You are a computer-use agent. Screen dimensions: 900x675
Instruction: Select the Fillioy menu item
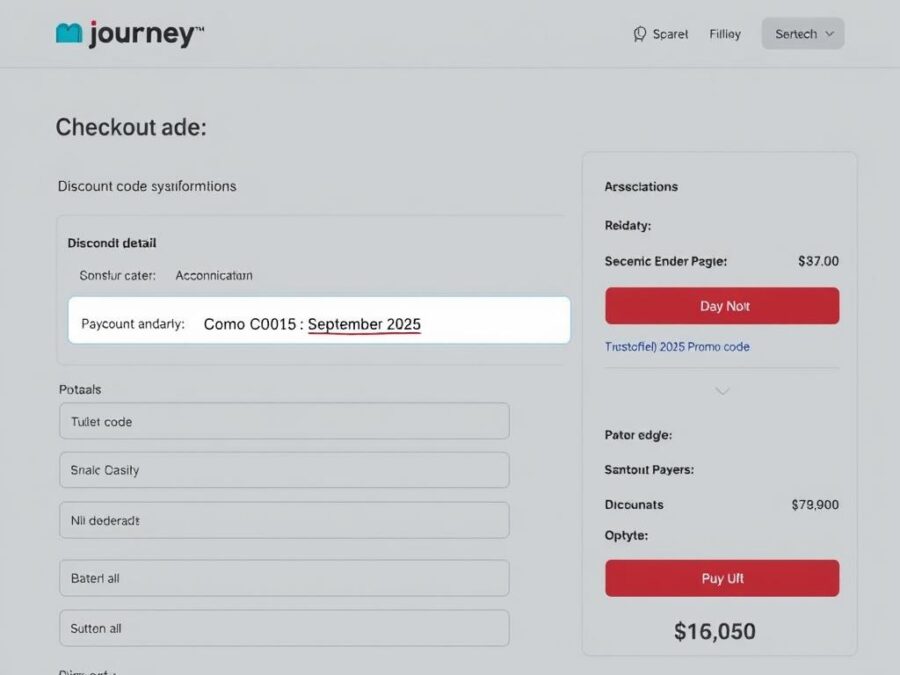[724, 33]
